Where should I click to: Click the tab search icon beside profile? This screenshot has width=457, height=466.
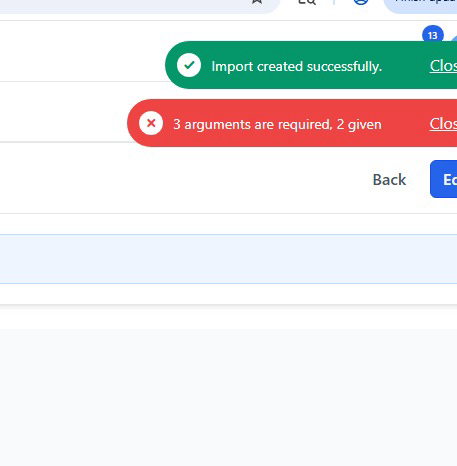click(x=307, y=2)
